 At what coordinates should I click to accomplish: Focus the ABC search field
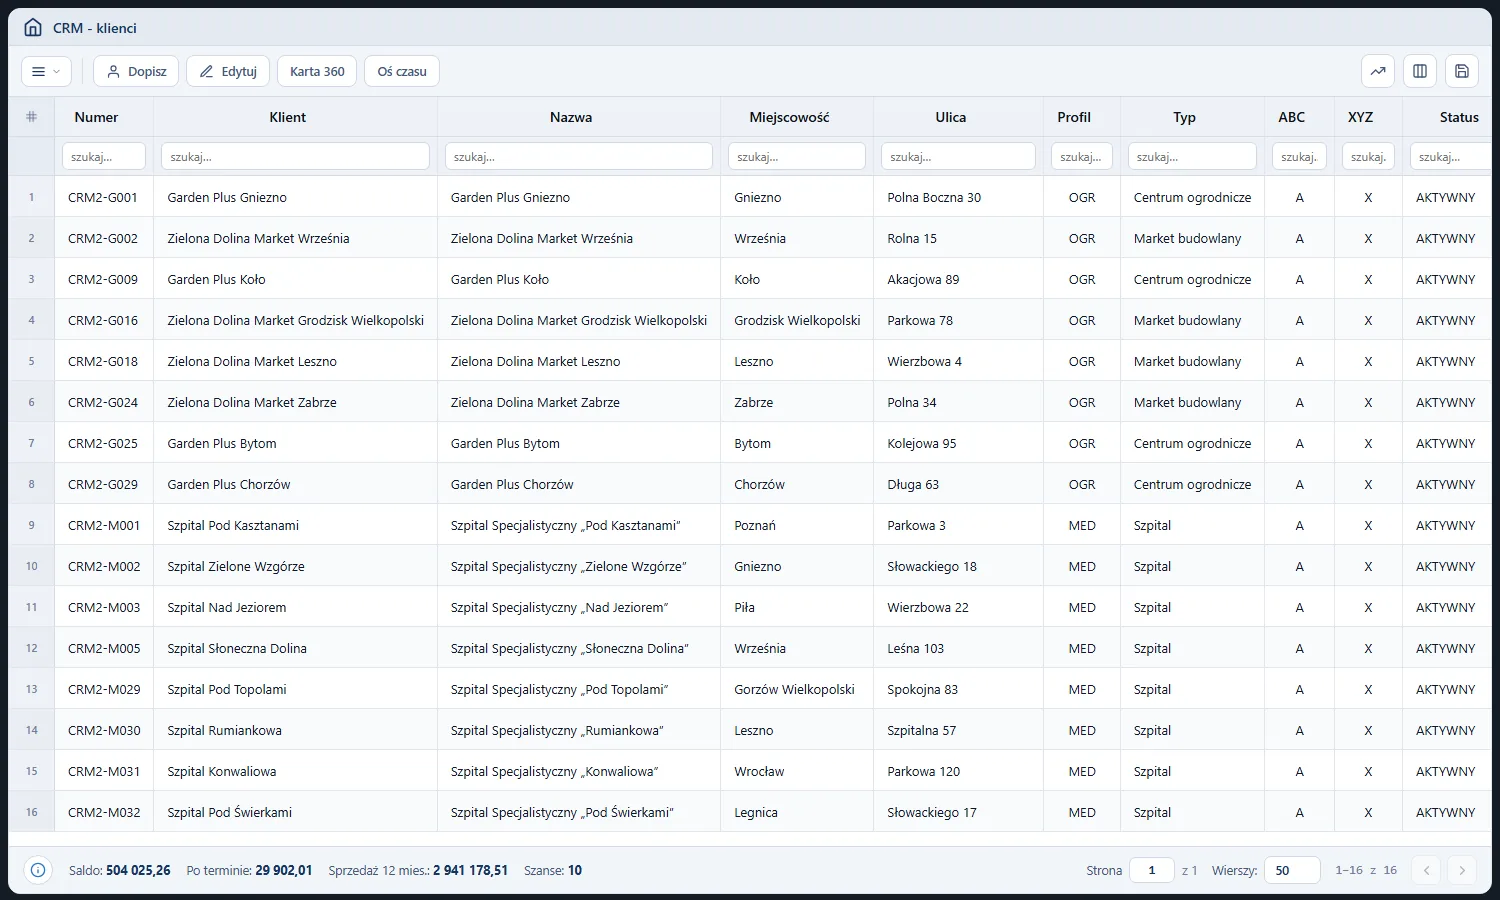pyautogui.click(x=1299, y=157)
